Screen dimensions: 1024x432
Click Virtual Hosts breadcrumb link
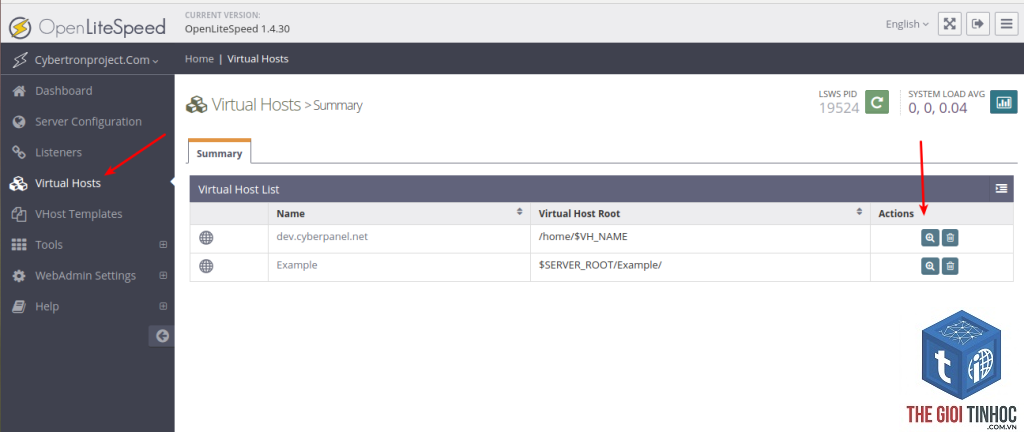(x=258, y=59)
